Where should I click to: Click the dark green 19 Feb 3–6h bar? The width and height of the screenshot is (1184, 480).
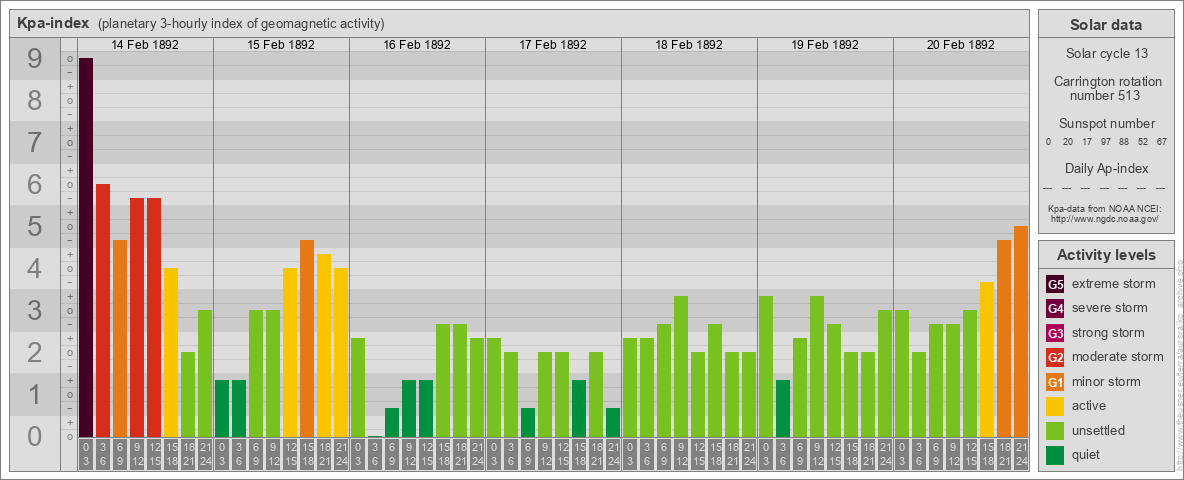coord(783,408)
